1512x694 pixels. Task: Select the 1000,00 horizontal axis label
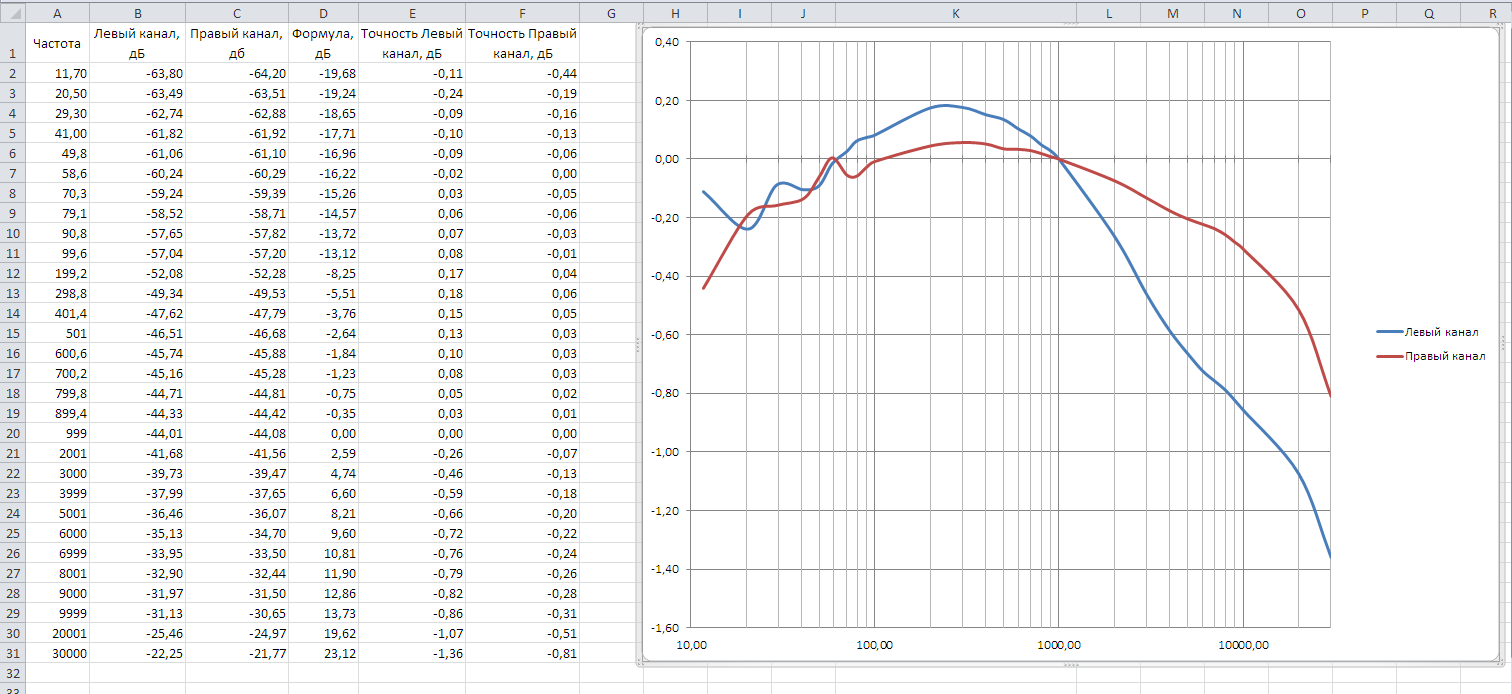pos(1058,644)
